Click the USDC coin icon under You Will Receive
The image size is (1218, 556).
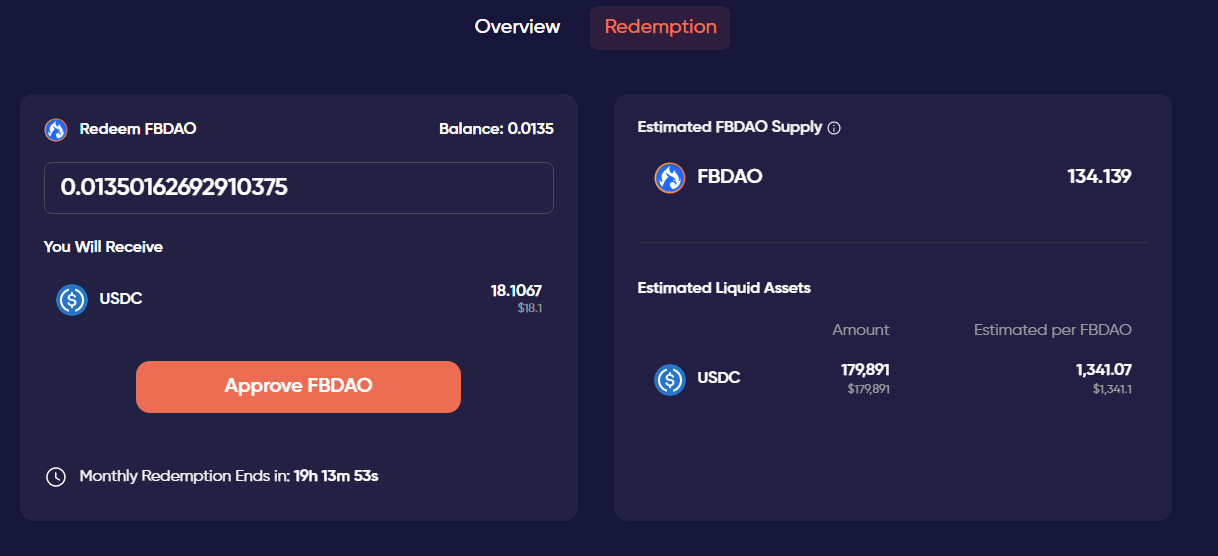pyautogui.click(x=72, y=299)
